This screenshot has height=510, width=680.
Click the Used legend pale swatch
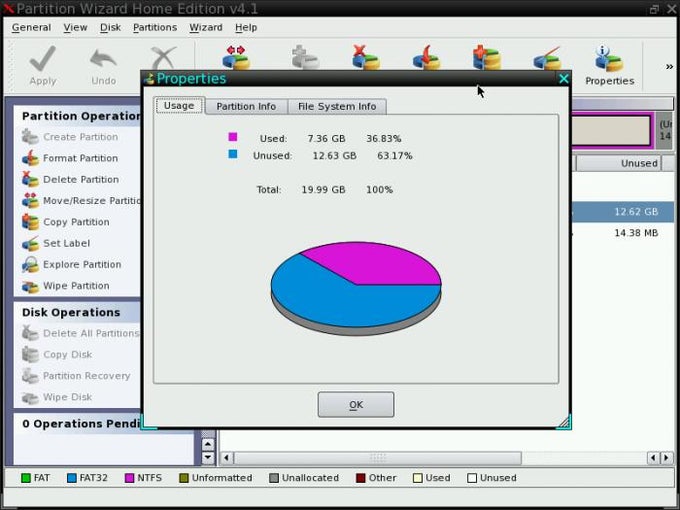click(418, 478)
